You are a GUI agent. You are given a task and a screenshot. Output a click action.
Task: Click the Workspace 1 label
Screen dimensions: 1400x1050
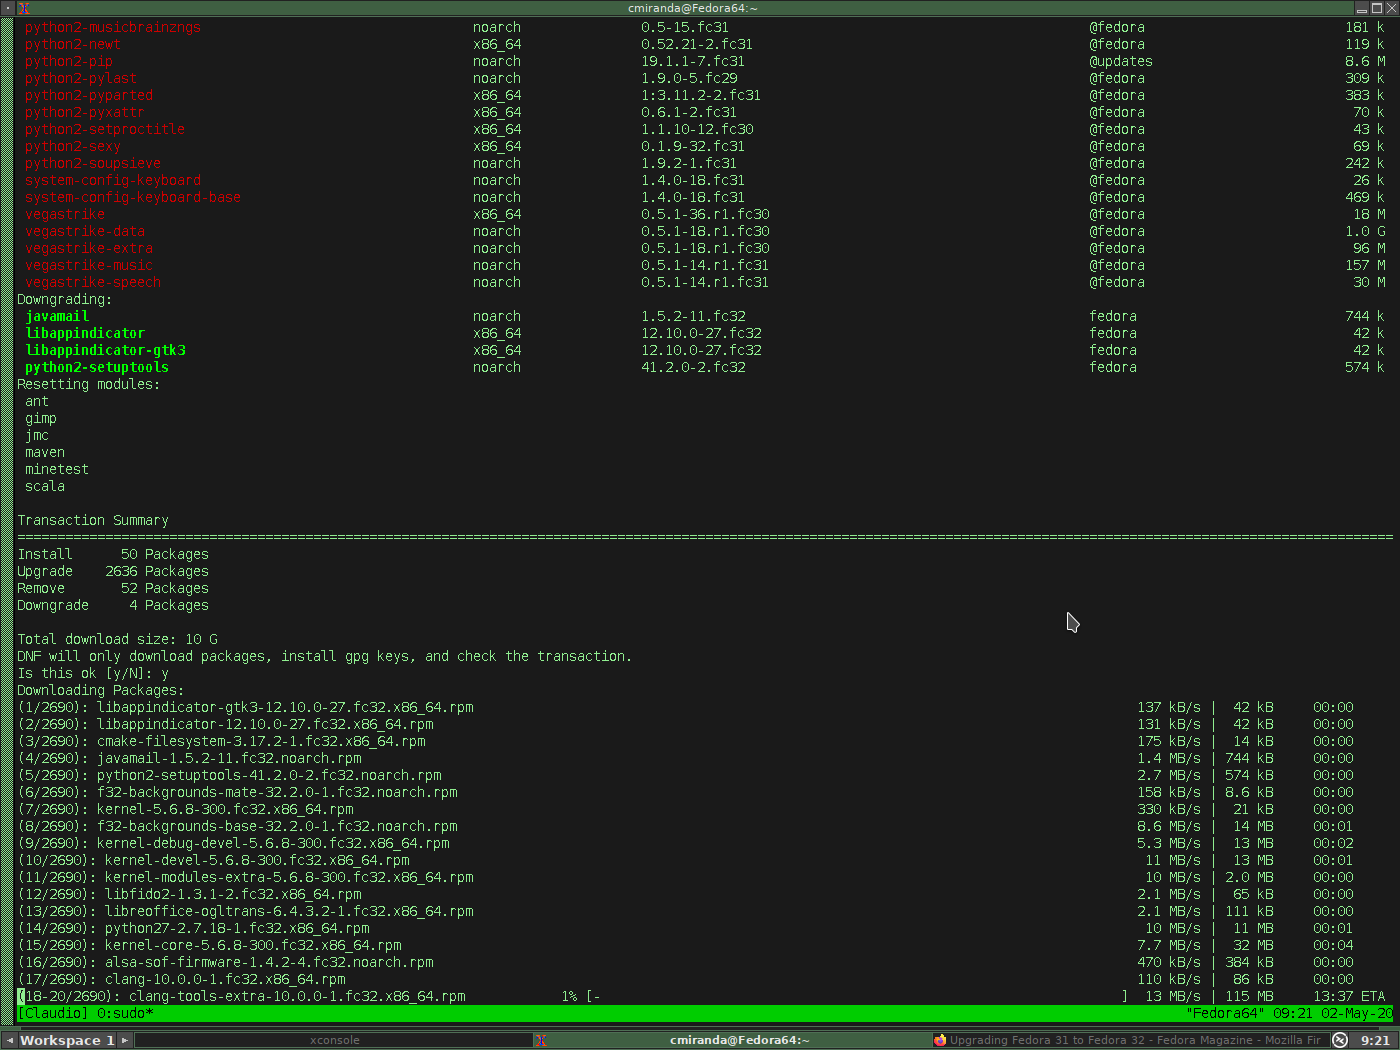click(x=67, y=1040)
